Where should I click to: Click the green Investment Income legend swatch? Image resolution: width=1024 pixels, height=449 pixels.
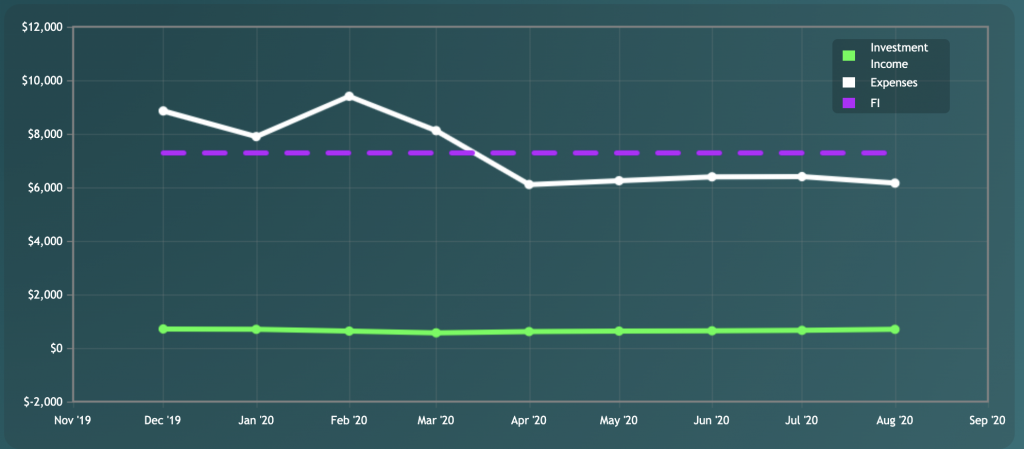coord(849,56)
